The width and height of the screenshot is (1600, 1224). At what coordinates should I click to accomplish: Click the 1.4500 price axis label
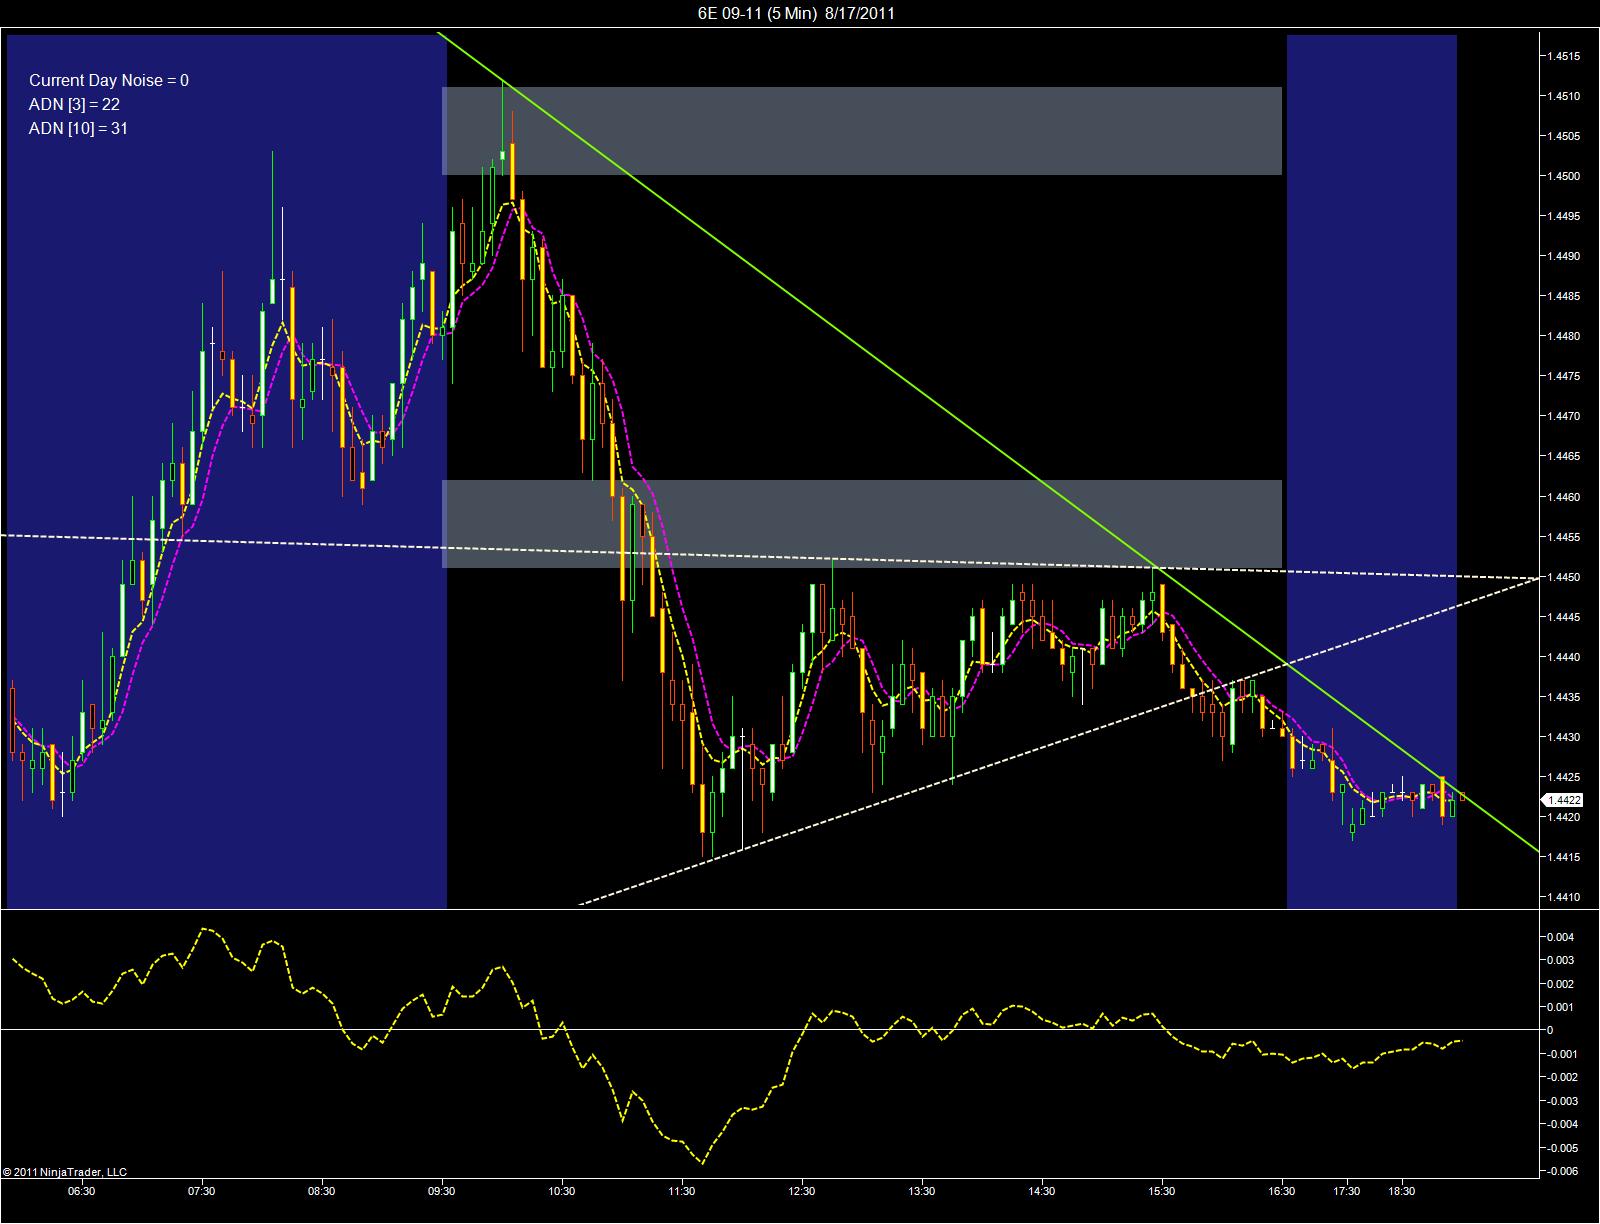[1564, 176]
